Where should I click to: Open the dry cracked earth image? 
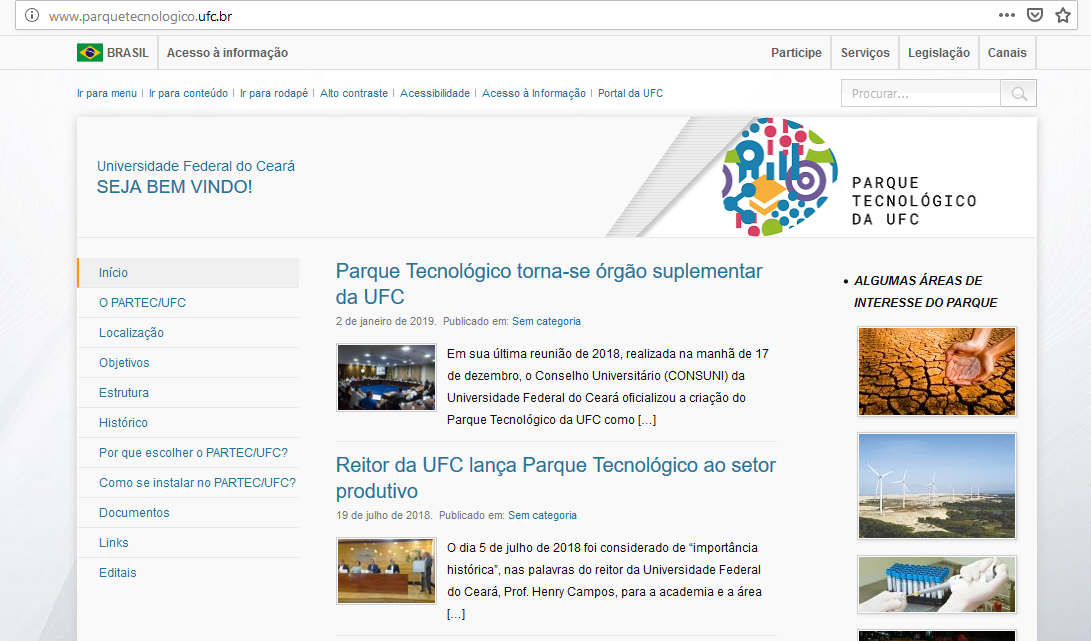[936, 371]
